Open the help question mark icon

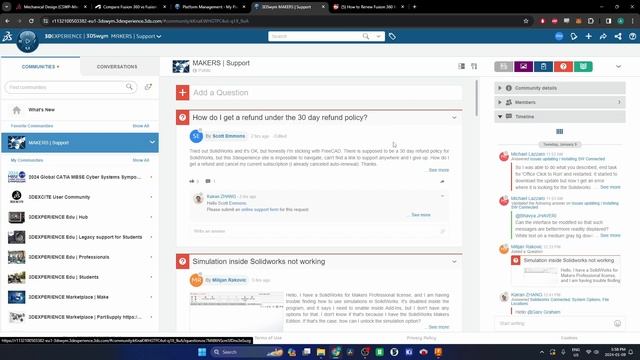pyautogui.click(x=632, y=36)
